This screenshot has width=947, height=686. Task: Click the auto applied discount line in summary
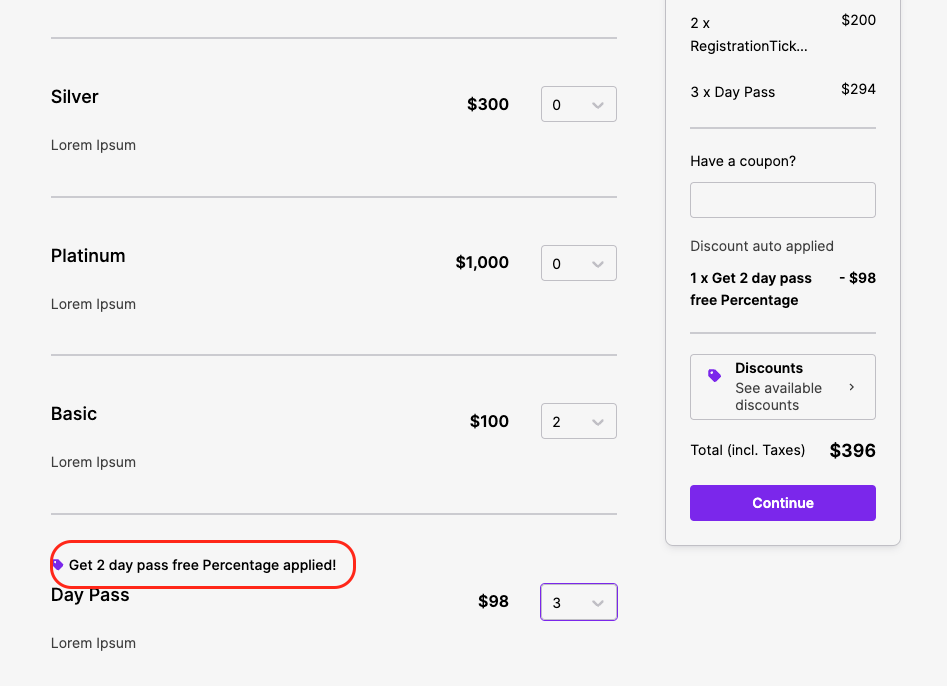pyautogui.click(x=751, y=289)
